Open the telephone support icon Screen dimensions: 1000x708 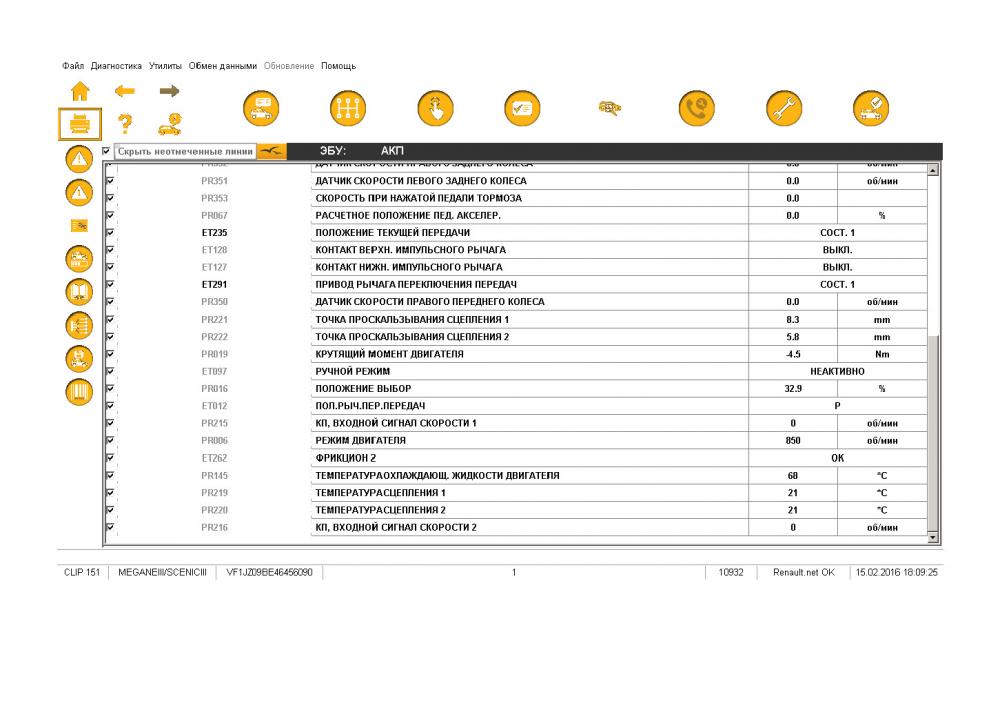(696, 108)
